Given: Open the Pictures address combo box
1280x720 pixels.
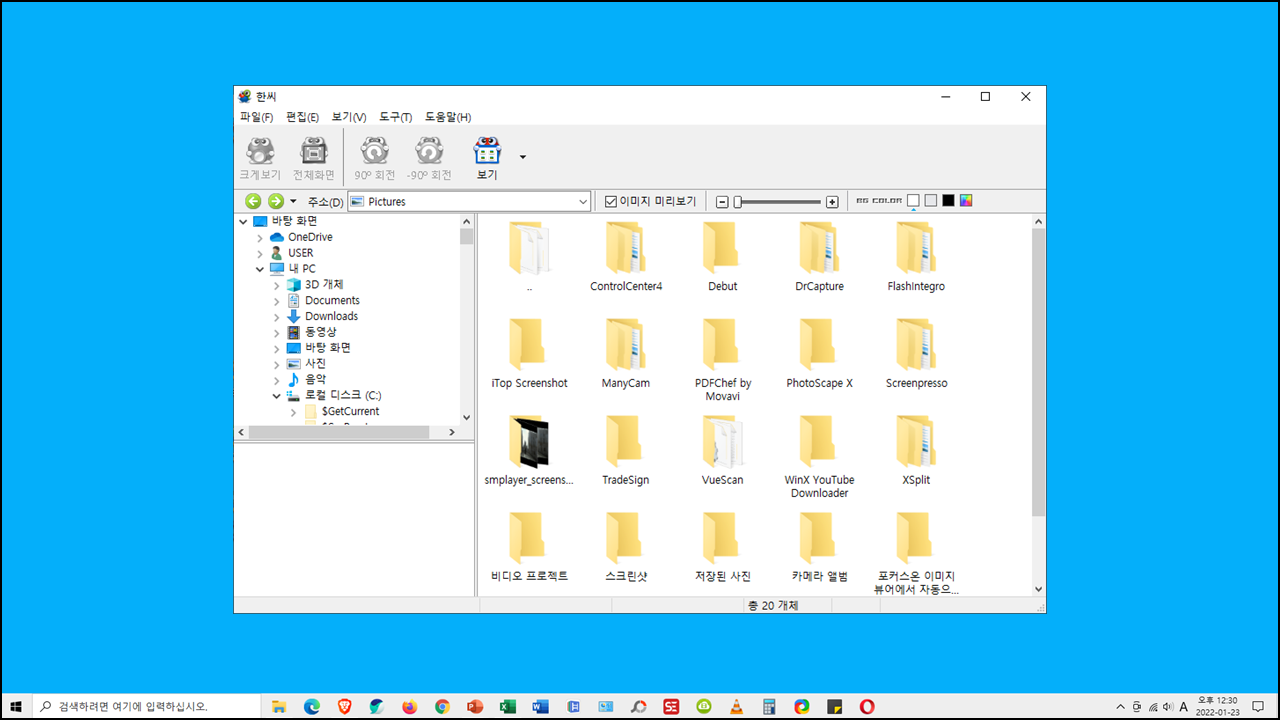Looking at the screenshot, I should point(469,202).
